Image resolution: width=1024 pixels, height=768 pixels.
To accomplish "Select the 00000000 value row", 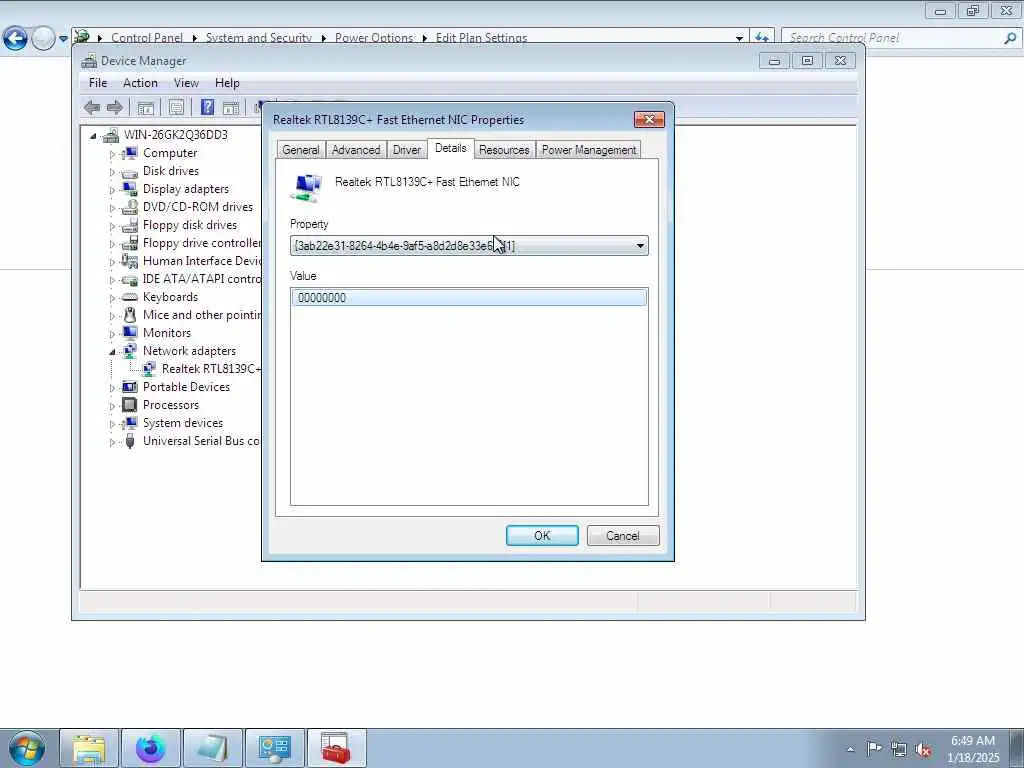I will point(469,298).
